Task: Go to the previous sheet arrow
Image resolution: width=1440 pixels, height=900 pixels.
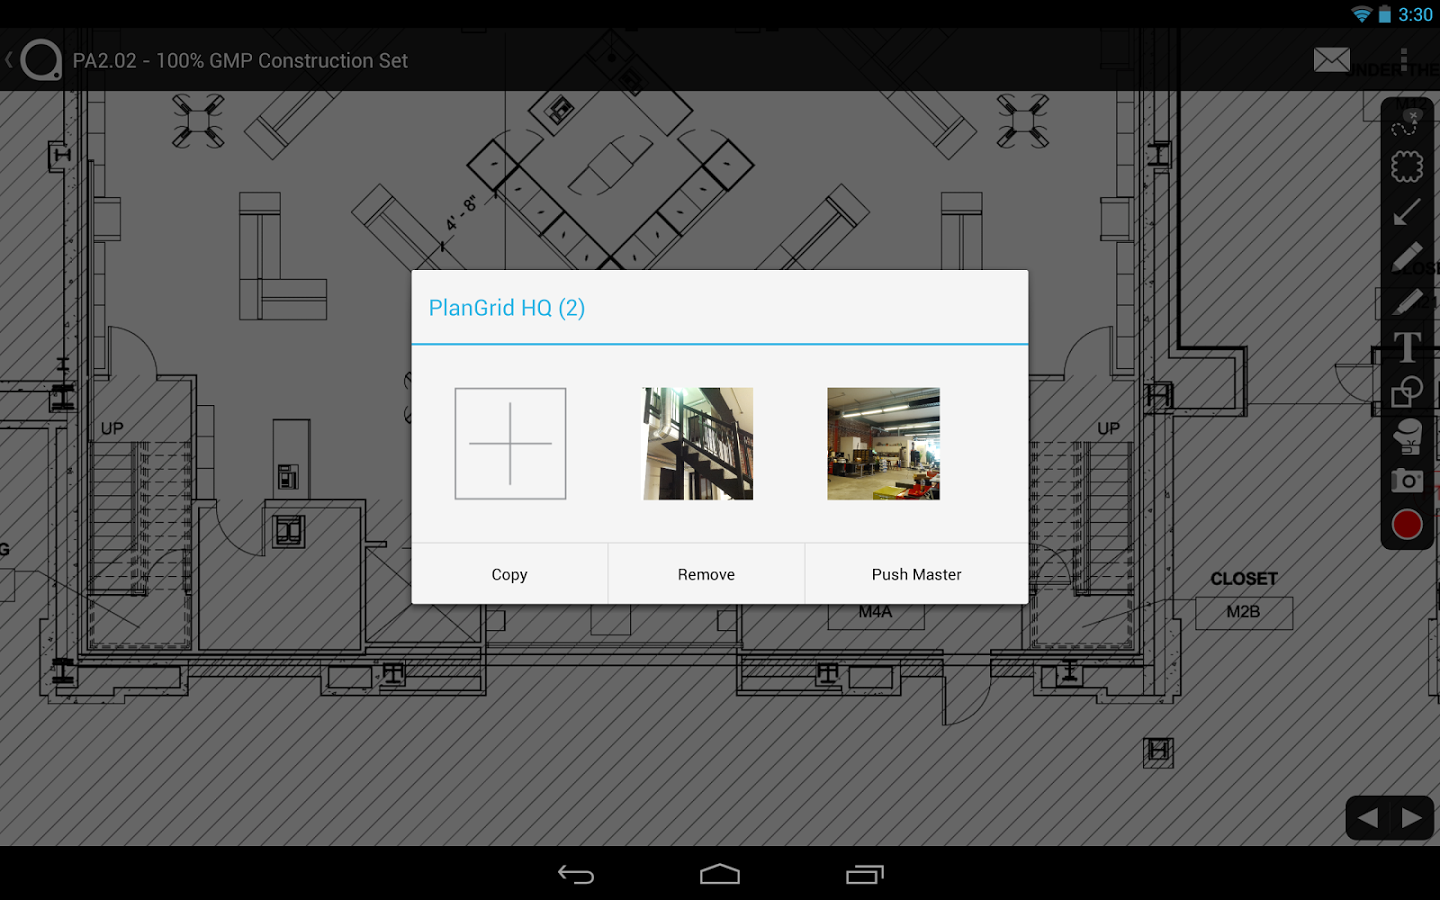Action: [1368, 819]
